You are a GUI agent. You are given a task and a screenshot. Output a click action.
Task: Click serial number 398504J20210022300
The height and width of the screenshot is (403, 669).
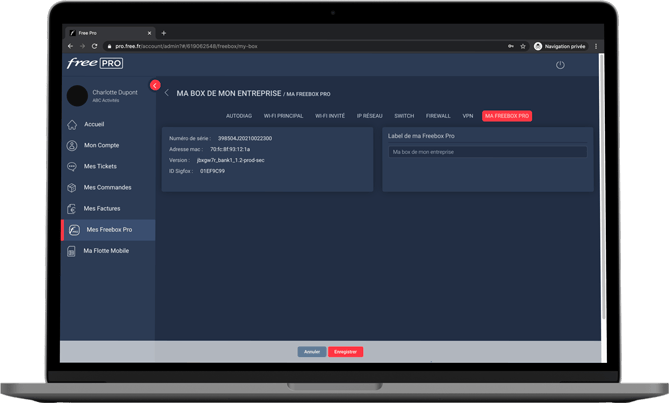point(245,138)
